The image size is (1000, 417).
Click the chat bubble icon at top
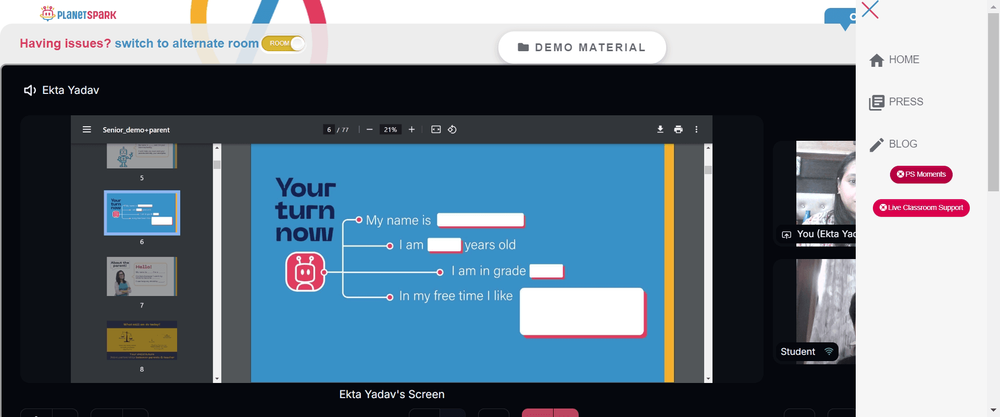(x=840, y=18)
